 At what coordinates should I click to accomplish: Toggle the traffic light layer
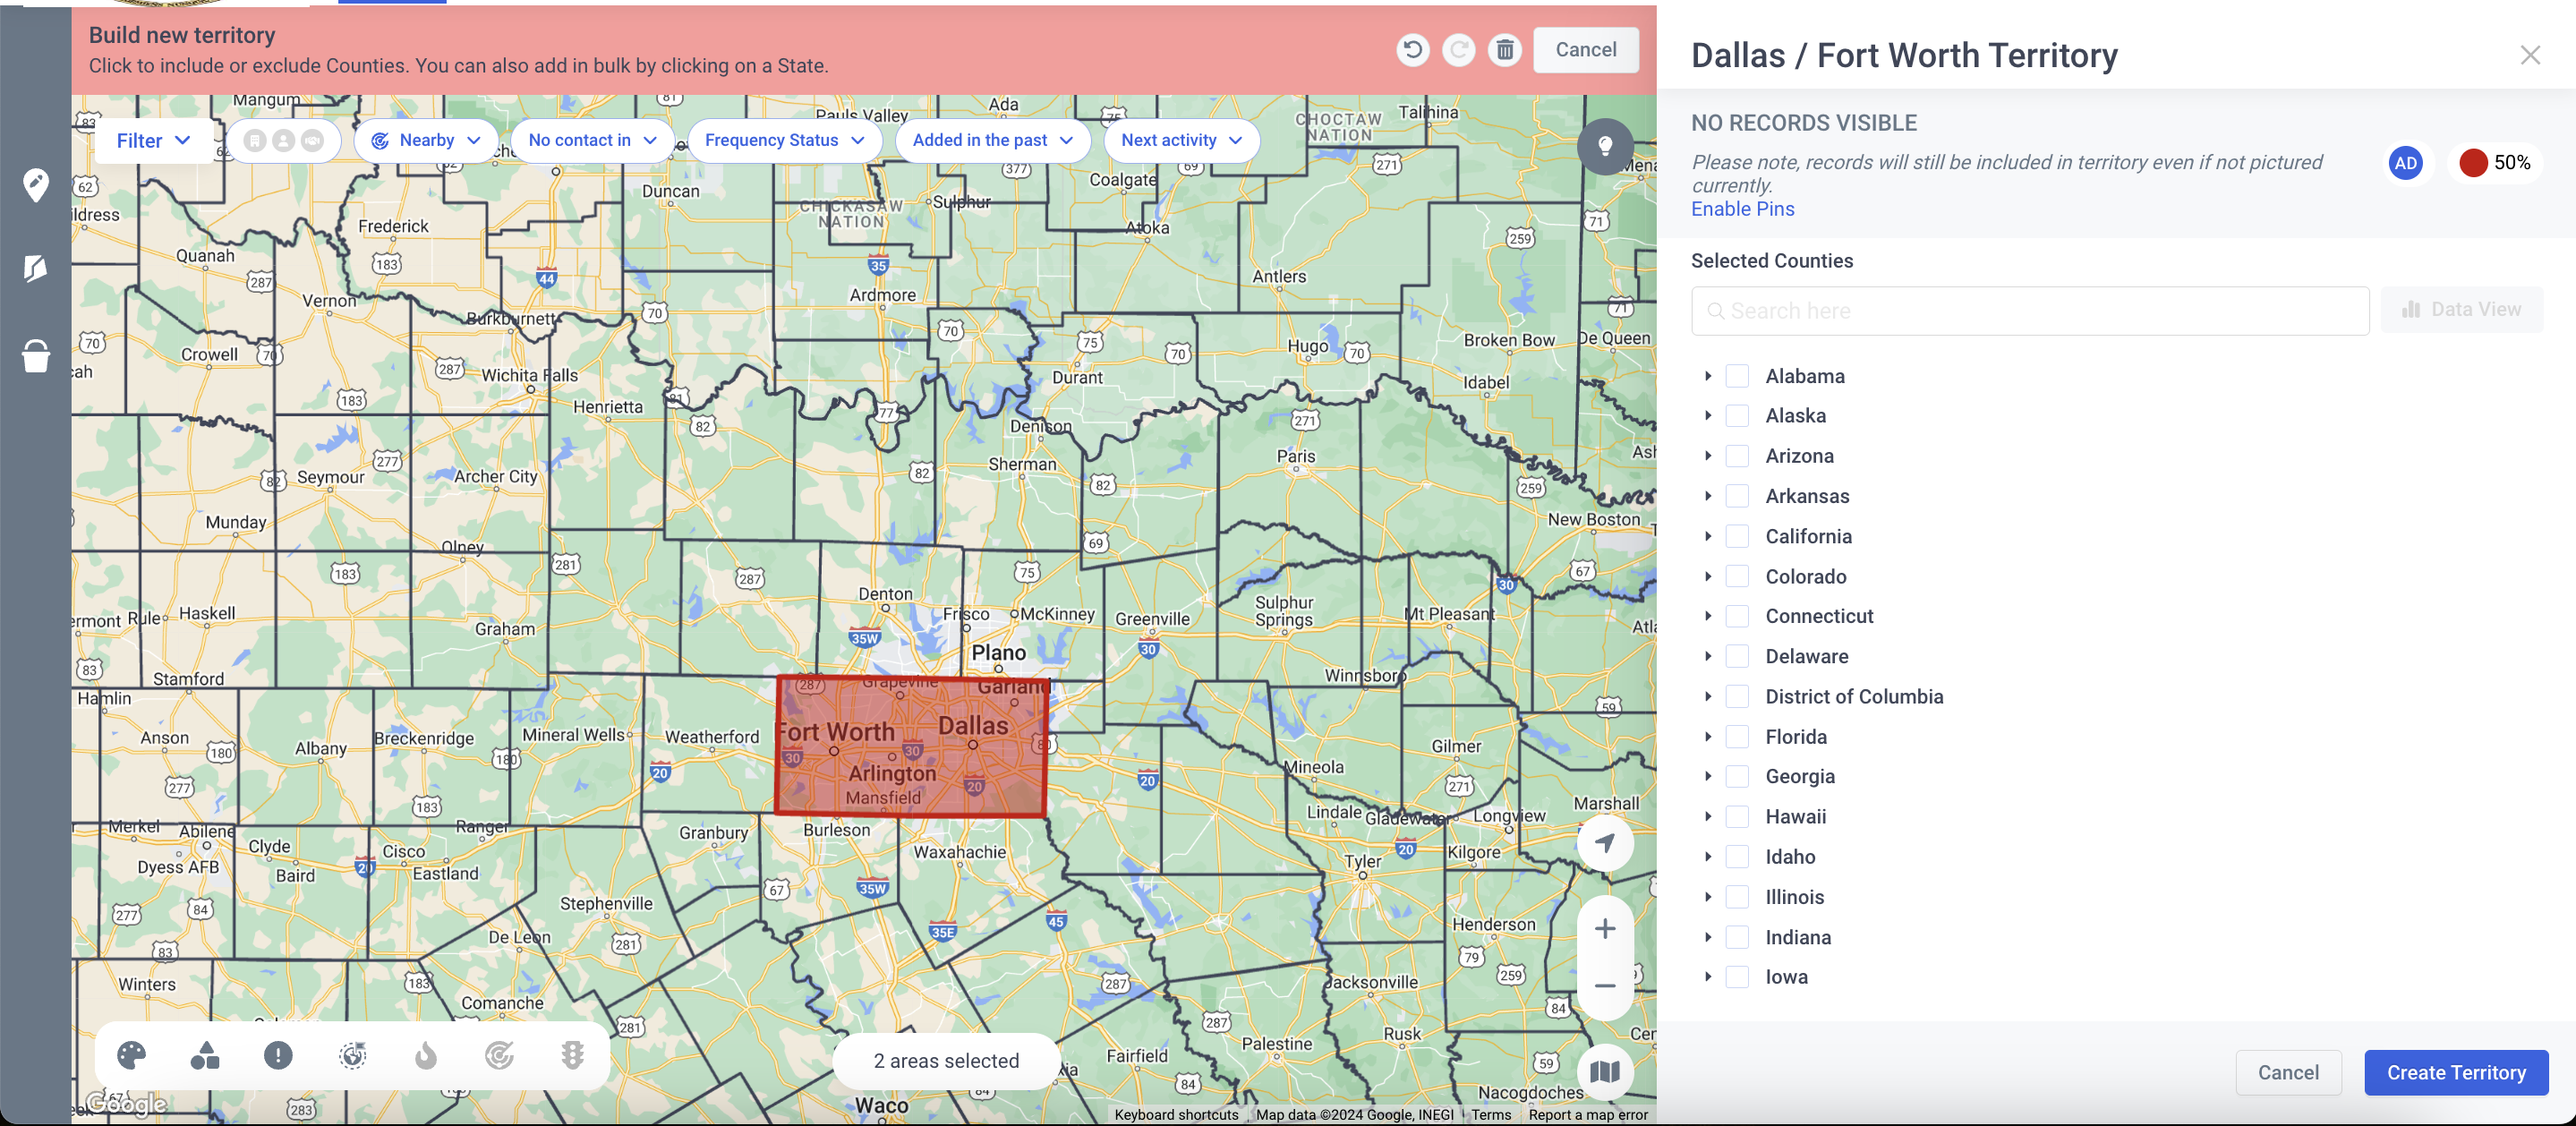pos(572,1056)
